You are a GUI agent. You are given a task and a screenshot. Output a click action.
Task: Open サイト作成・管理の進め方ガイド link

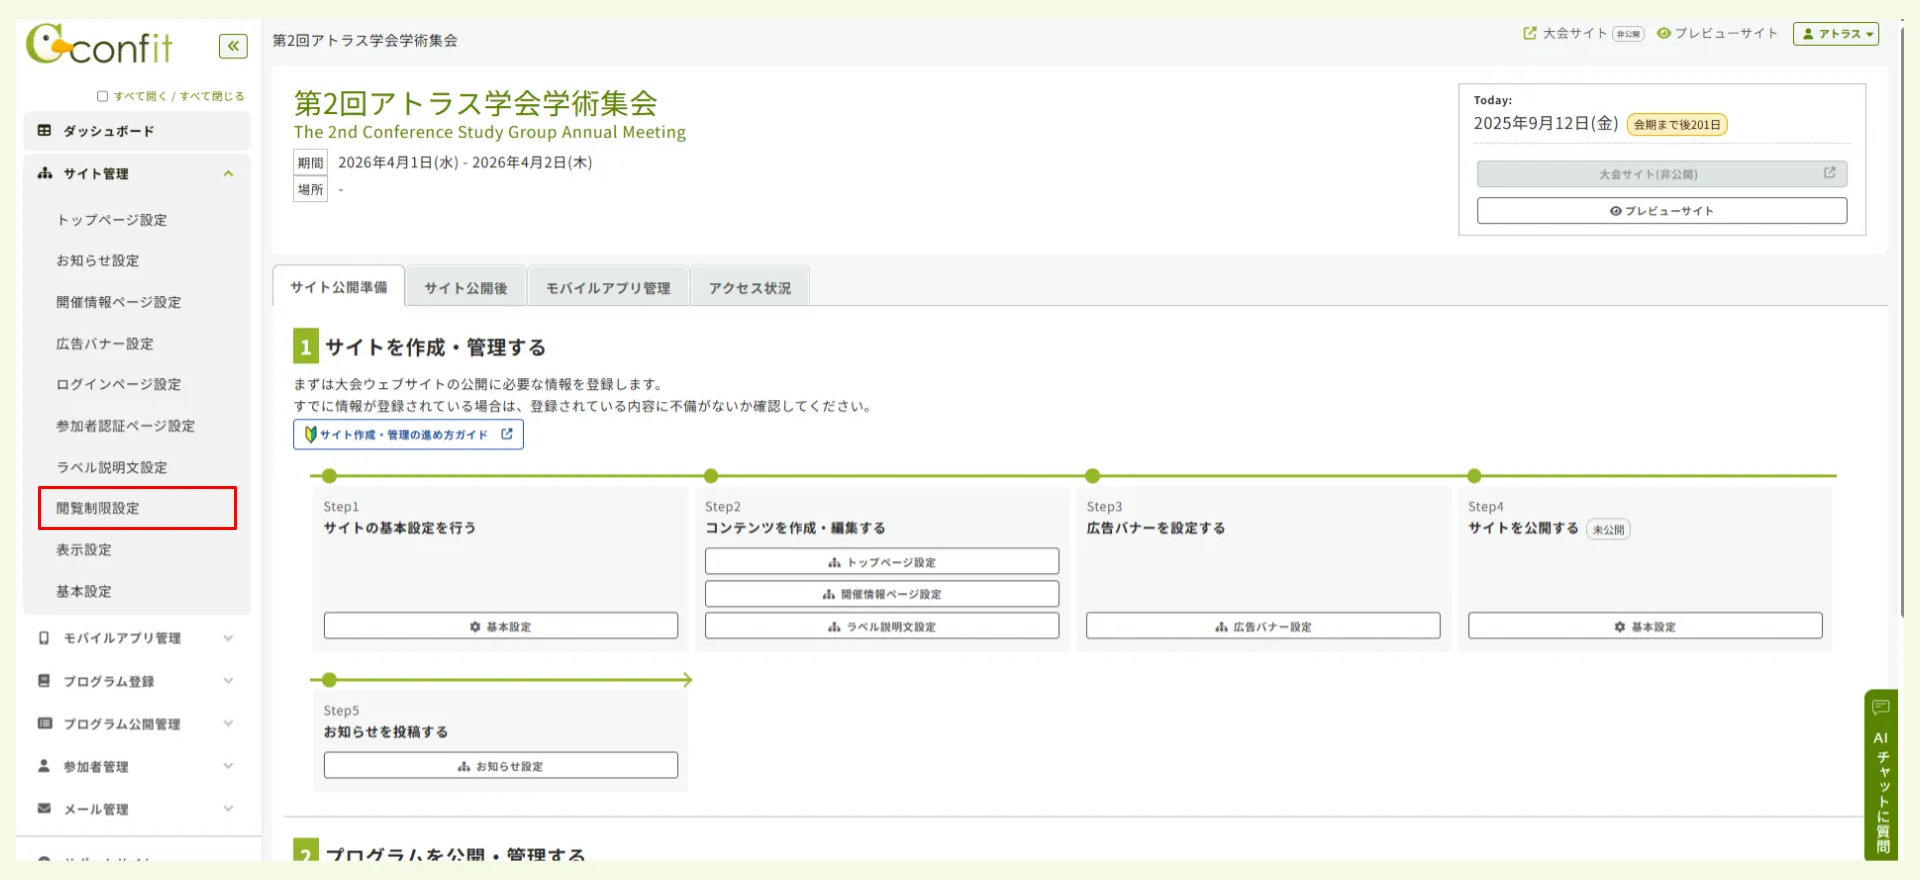408,434
